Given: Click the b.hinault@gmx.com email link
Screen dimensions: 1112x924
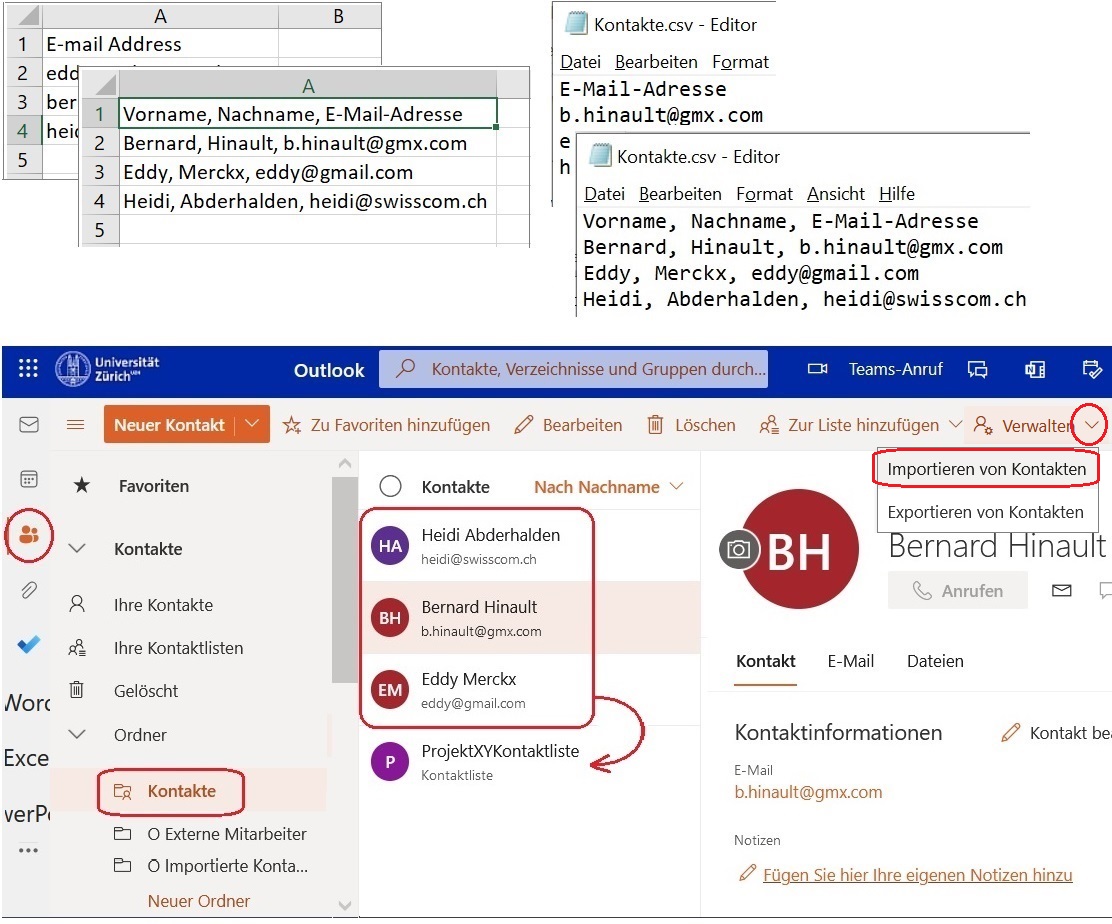Looking at the screenshot, I should coord(808,792).
